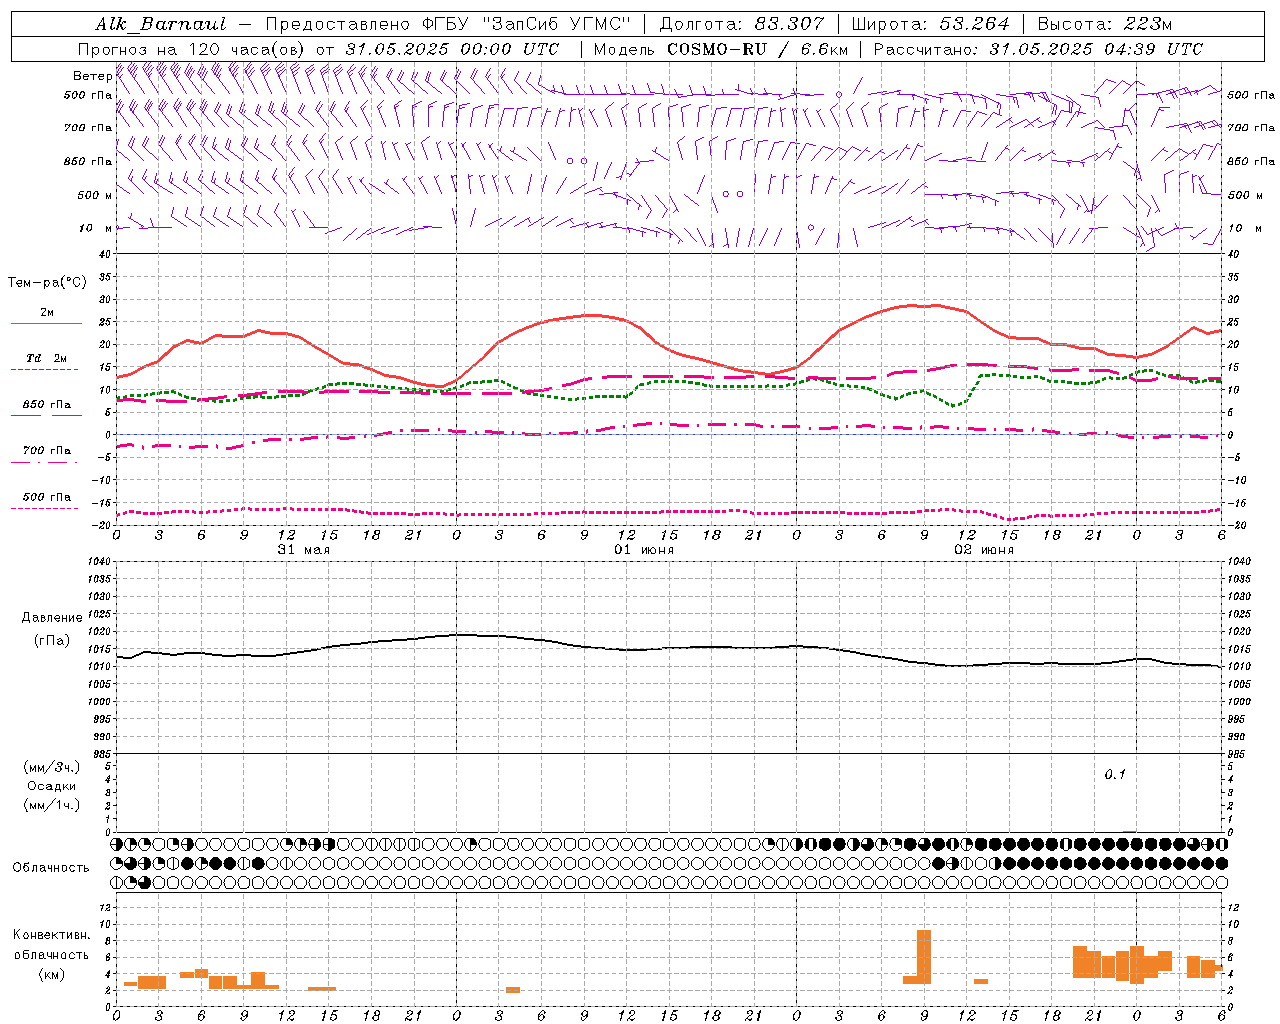
Task: Click the '(гПа)' unit under Давление
Action: pyautogui.click(x=52, y=640)
